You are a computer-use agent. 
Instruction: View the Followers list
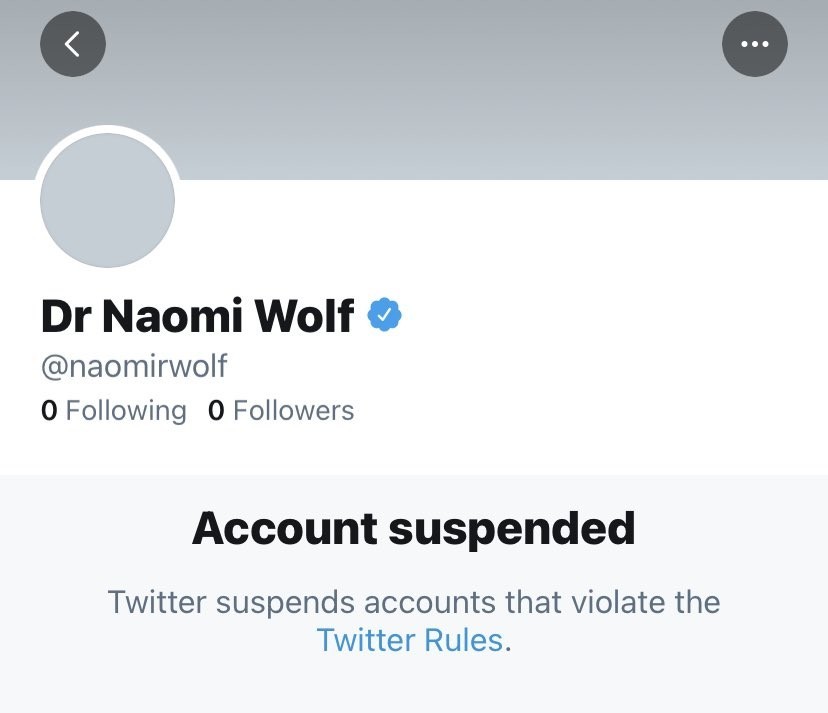pos(281,410)
